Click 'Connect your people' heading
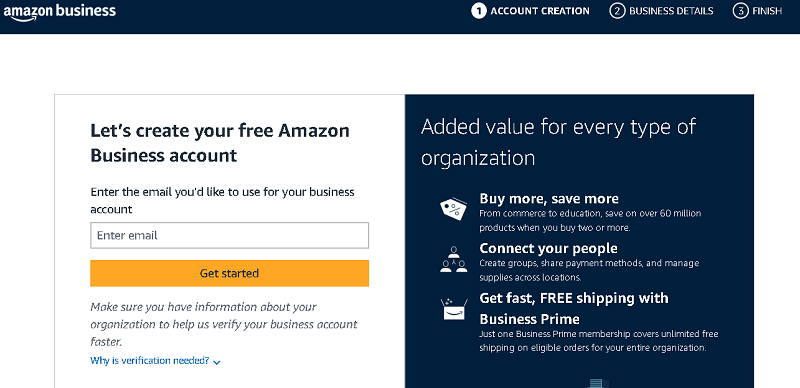 [548, 249]
